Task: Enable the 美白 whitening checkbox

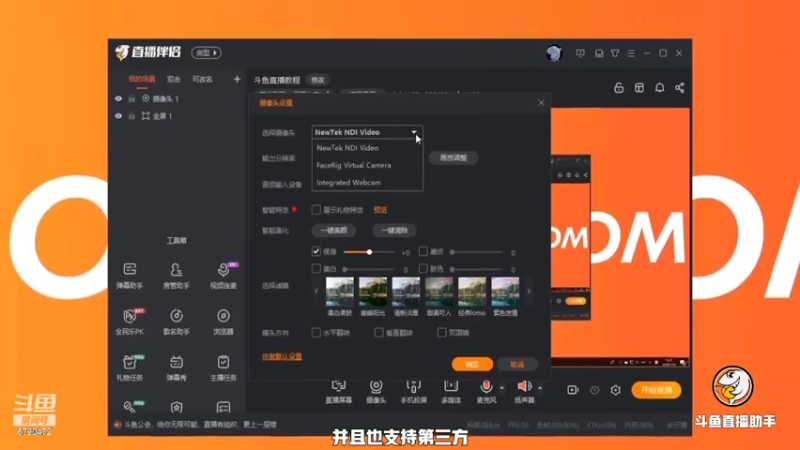Action: (x=316, y=268)
